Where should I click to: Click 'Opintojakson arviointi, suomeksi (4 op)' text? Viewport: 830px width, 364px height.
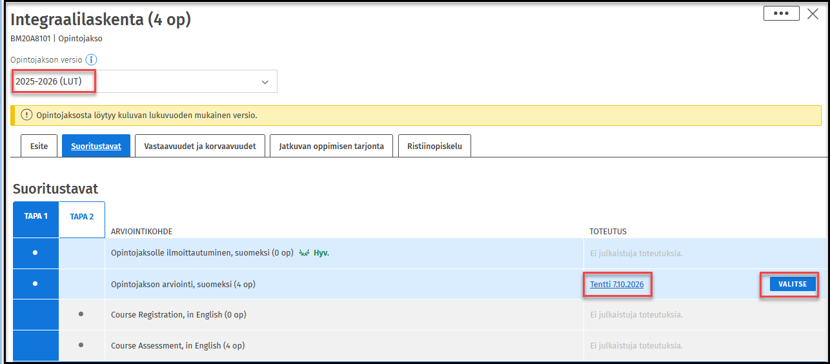(x=183, y=285)
